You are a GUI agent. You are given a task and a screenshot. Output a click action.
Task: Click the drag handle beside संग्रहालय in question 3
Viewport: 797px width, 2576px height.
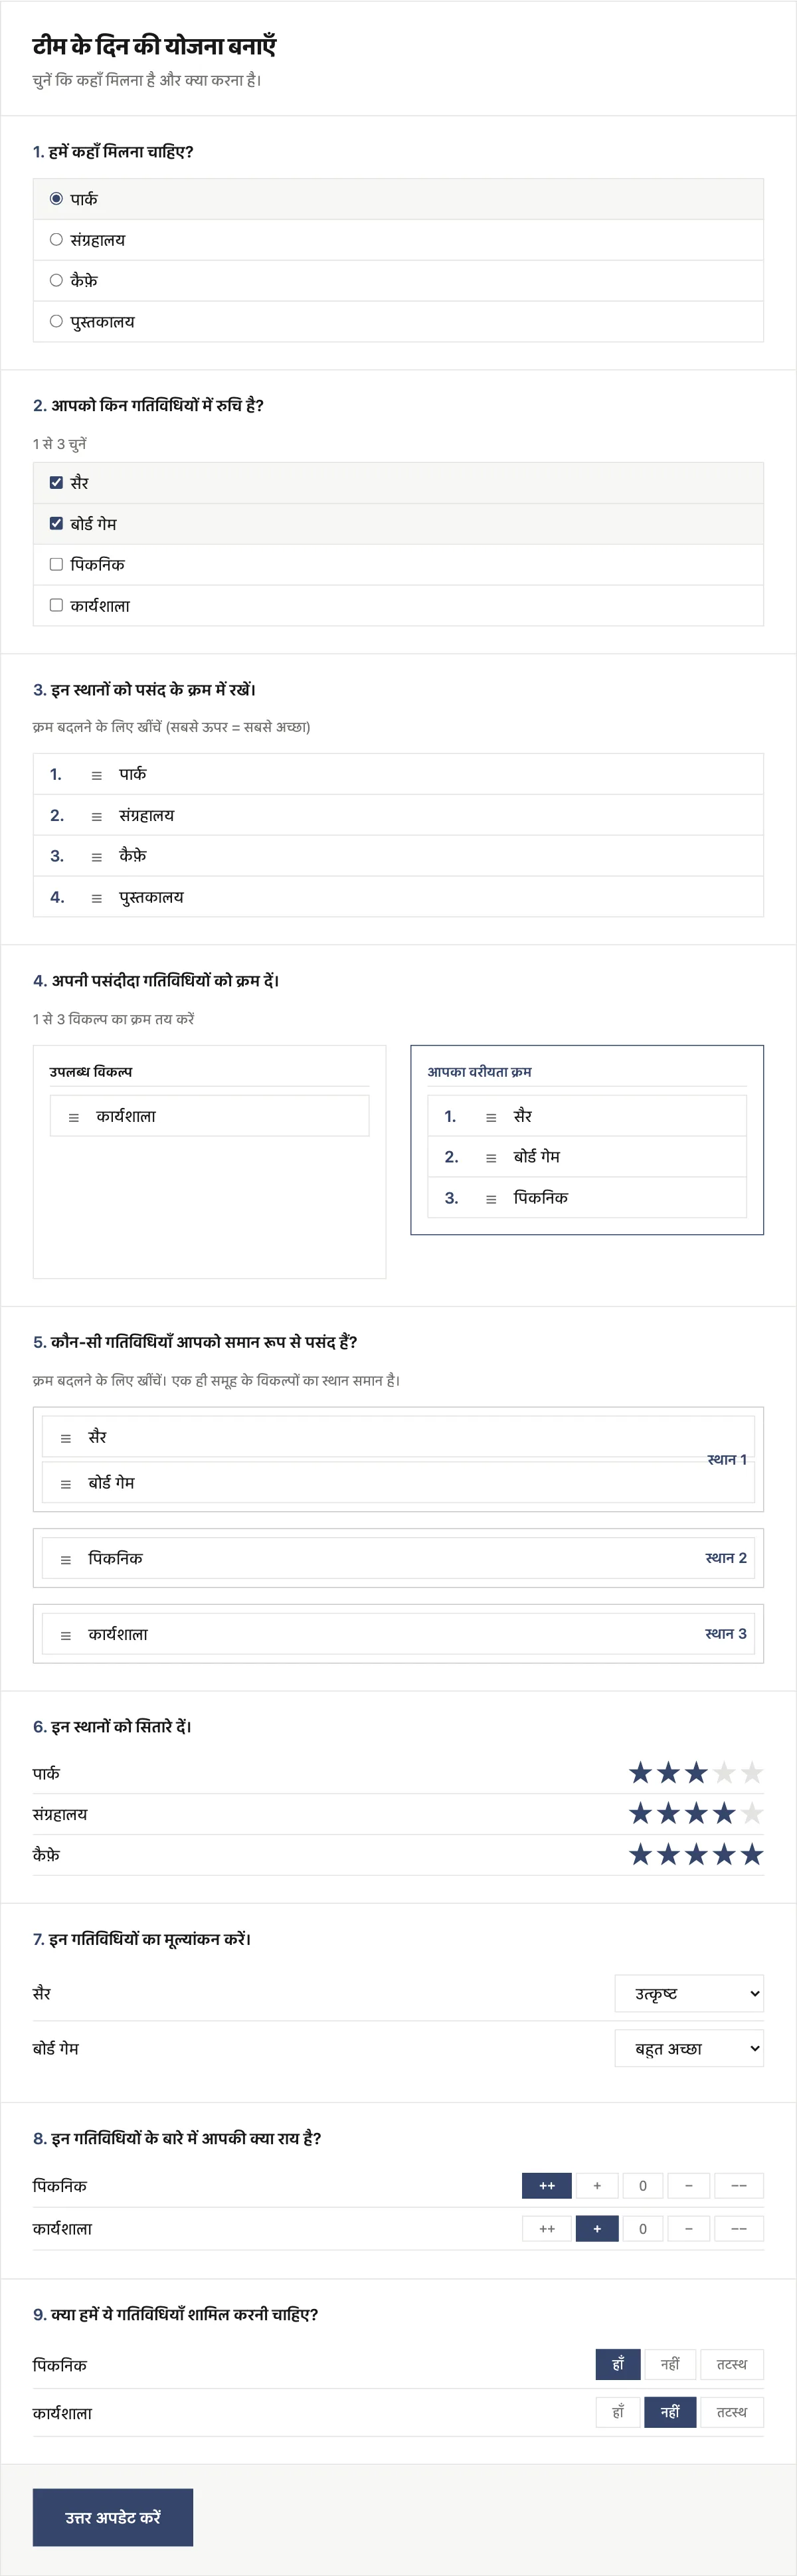click(x=97, y=816)
